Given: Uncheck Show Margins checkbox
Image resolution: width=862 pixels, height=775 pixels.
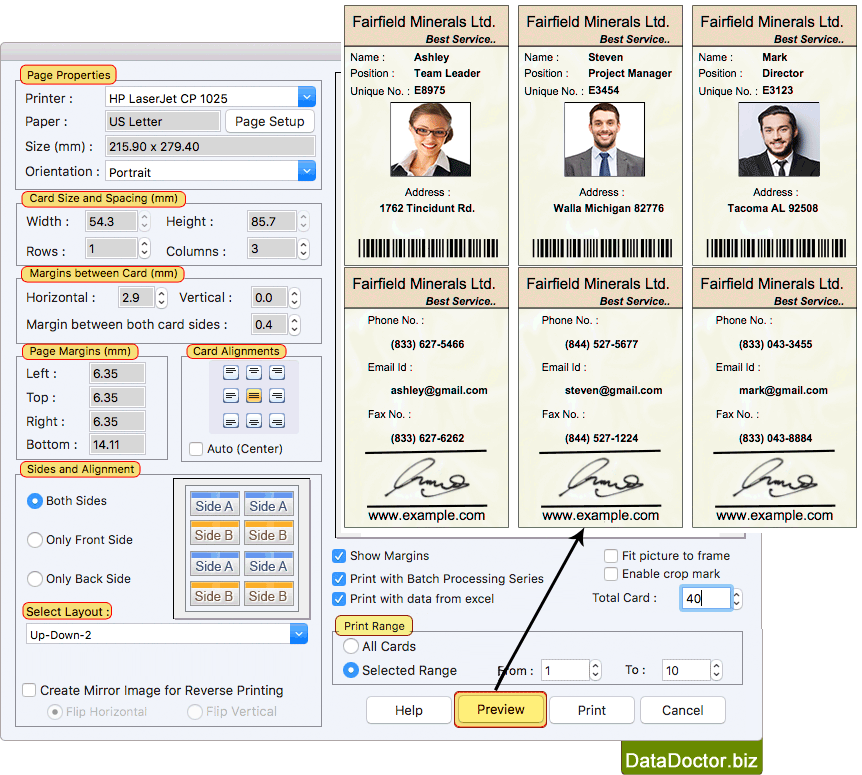Looking at the screenshot, I should point(339,556).
